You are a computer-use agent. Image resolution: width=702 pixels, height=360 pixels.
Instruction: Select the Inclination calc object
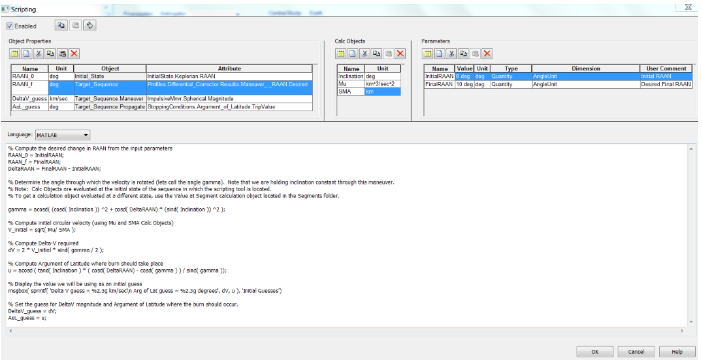[x=351, y=77]
